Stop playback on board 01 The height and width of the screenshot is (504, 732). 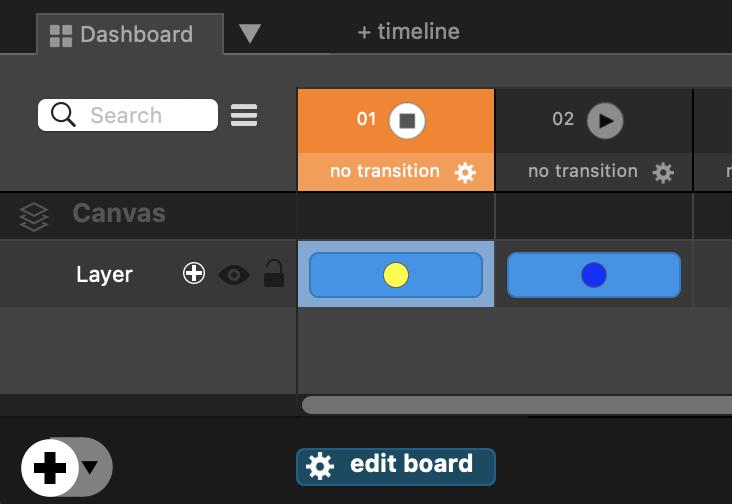407,120
